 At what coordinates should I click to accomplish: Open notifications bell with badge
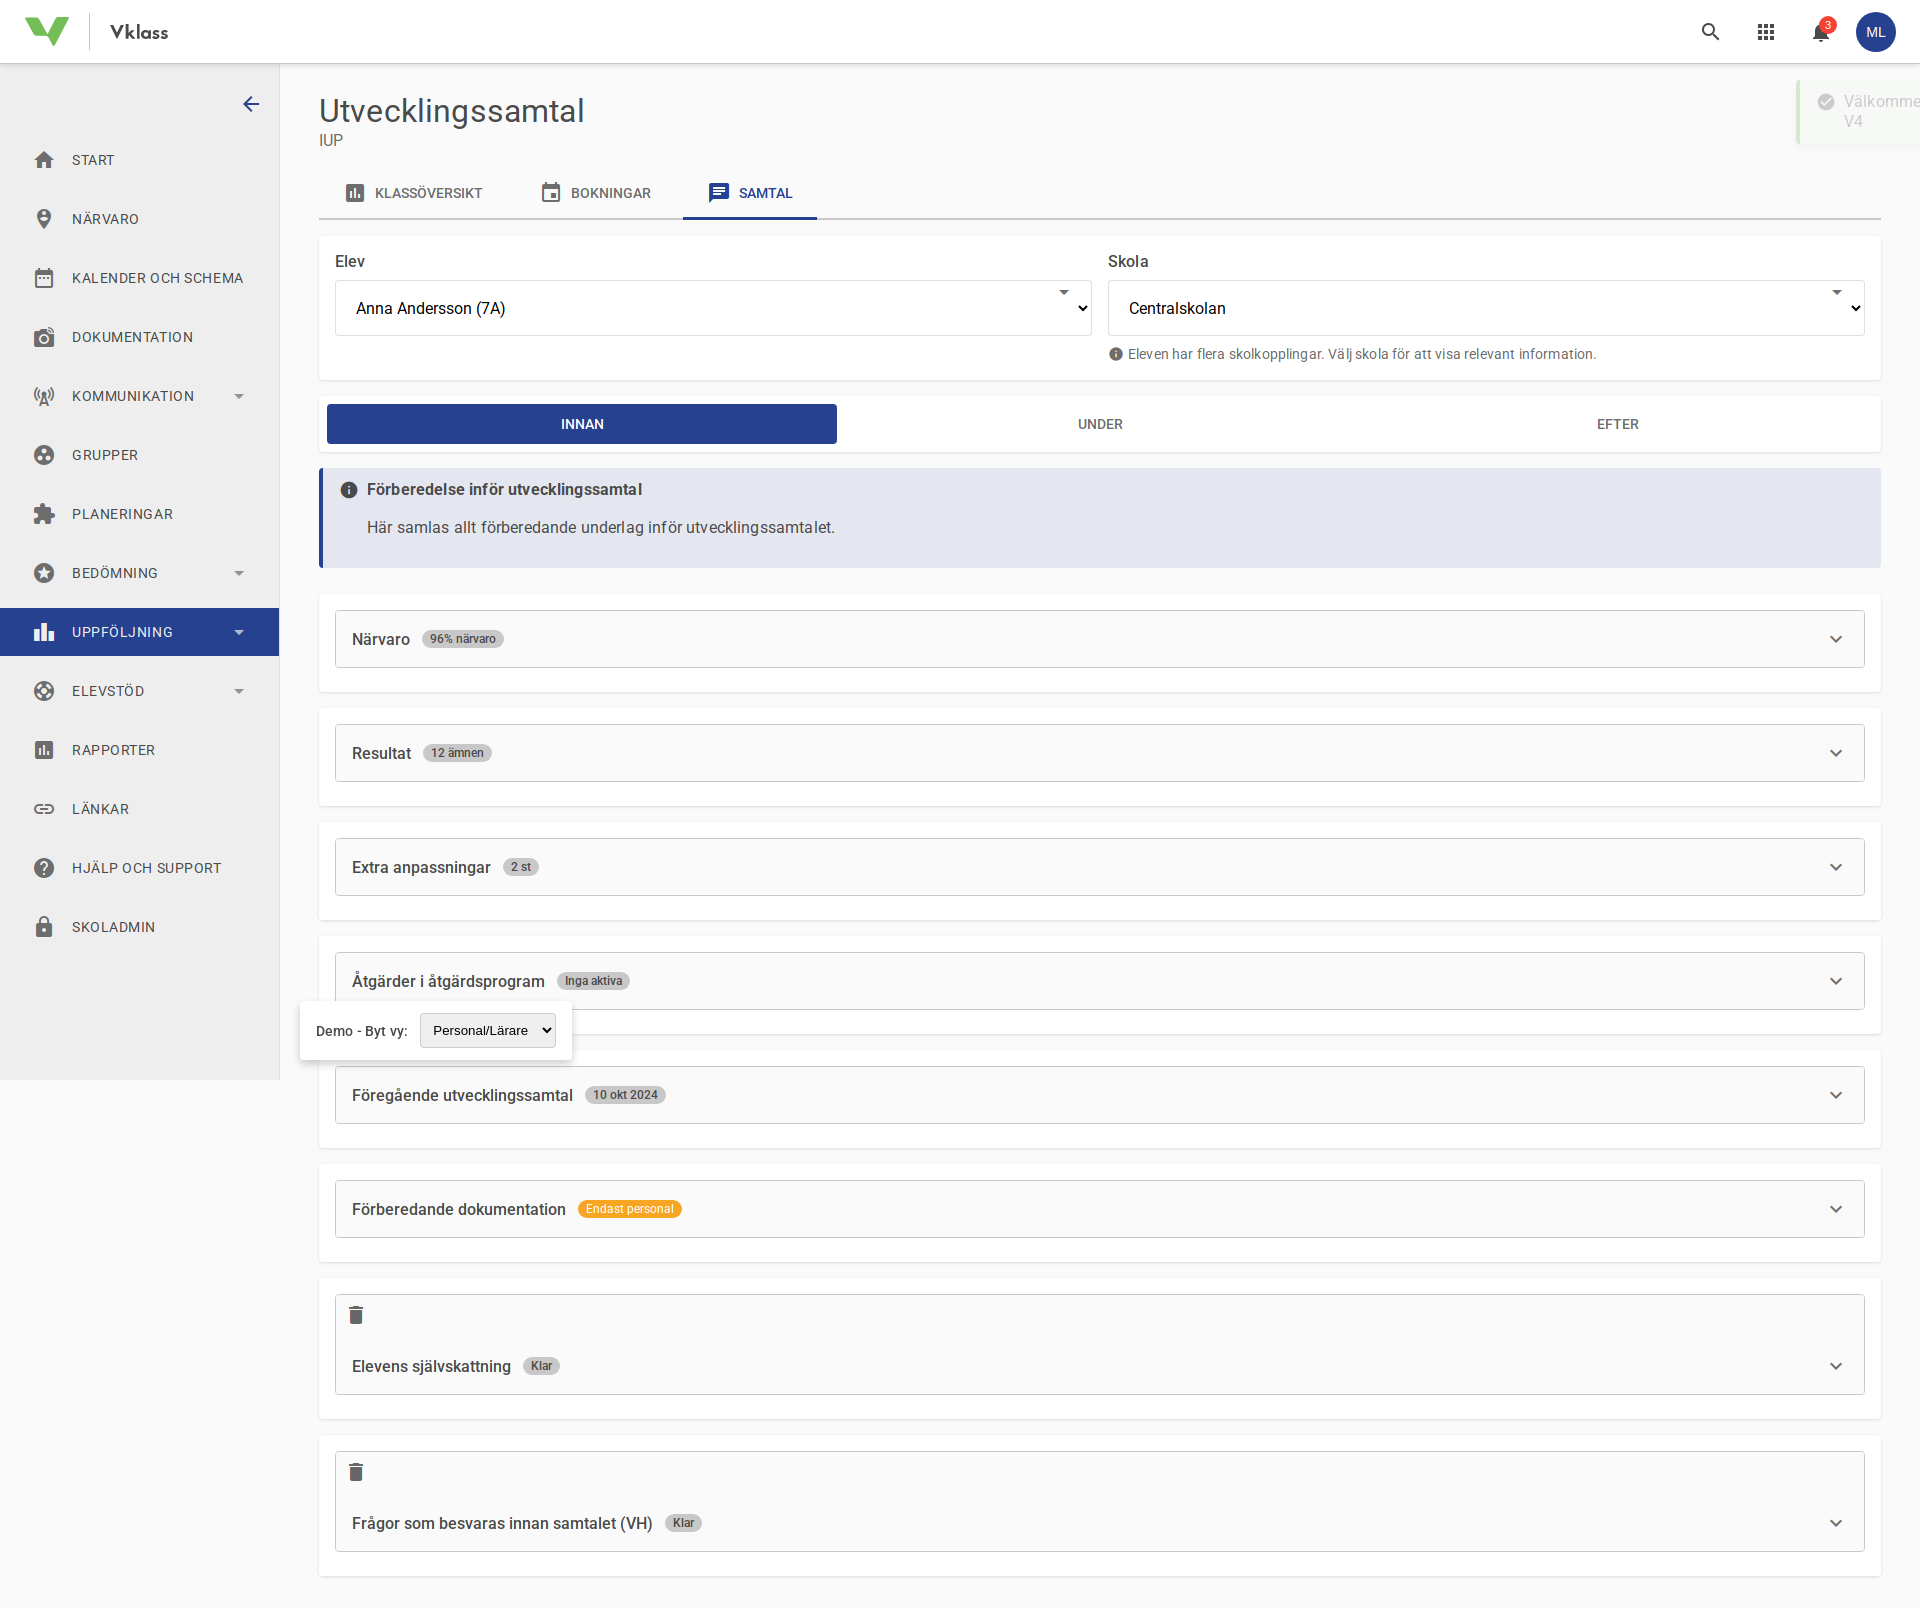[x=1821, y=32]
